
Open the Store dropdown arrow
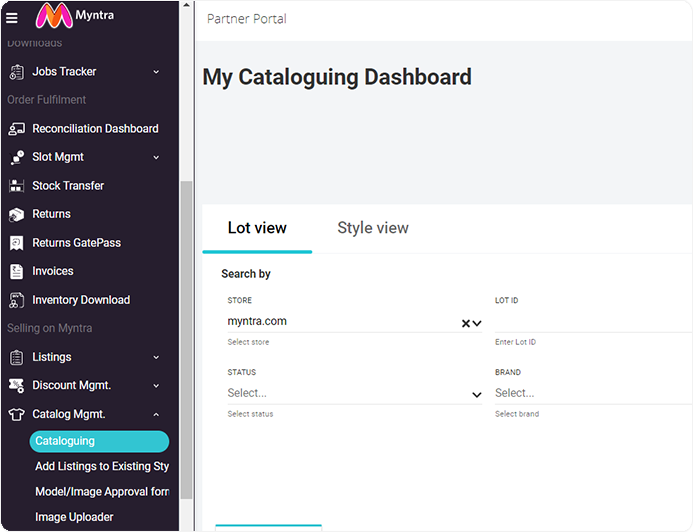point(477,323)
